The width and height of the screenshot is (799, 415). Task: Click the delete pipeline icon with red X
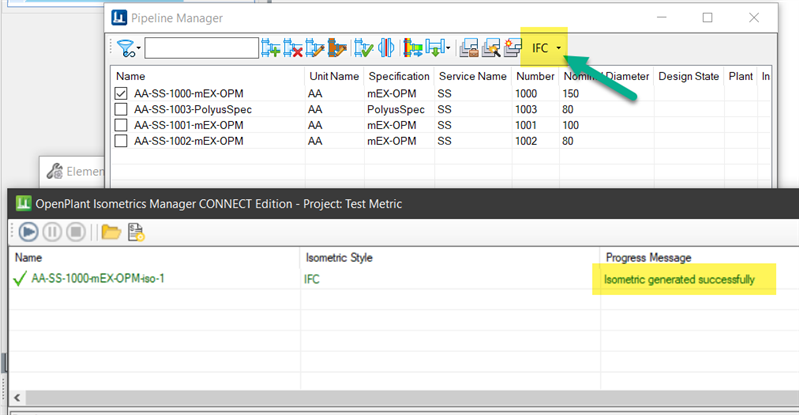293,48
